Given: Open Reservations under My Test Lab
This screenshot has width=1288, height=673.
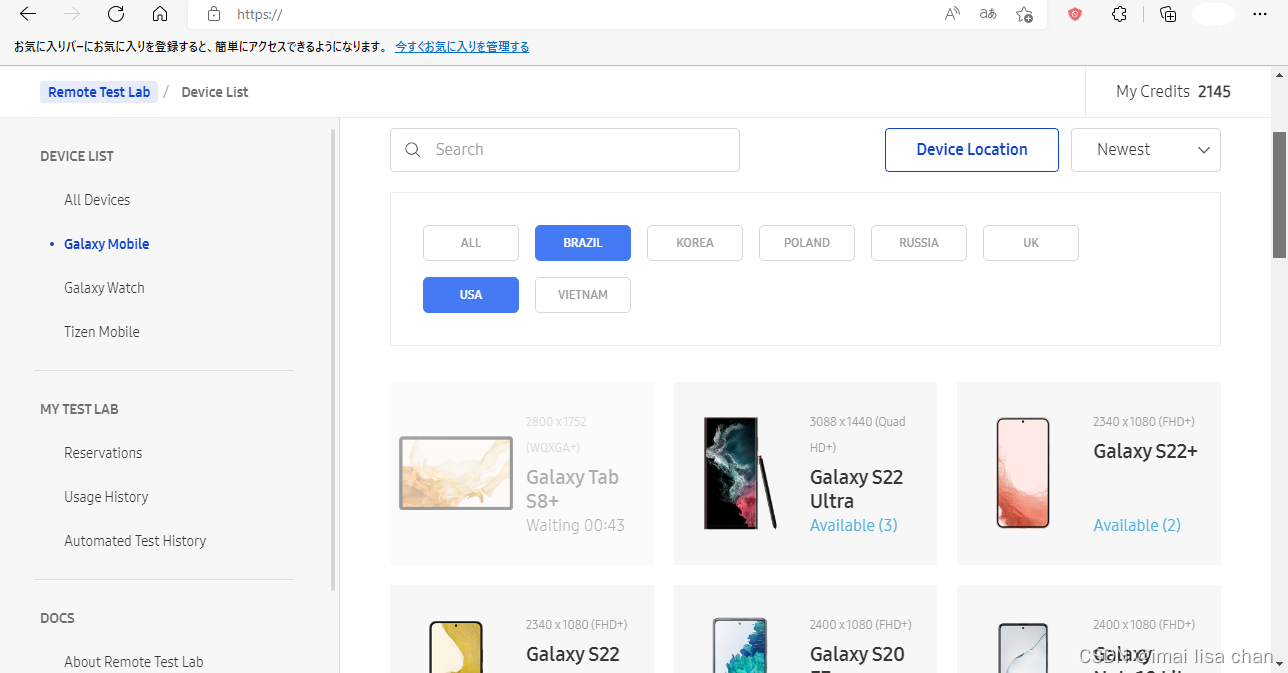Looking at the screenshot, I should pos(103,453).
